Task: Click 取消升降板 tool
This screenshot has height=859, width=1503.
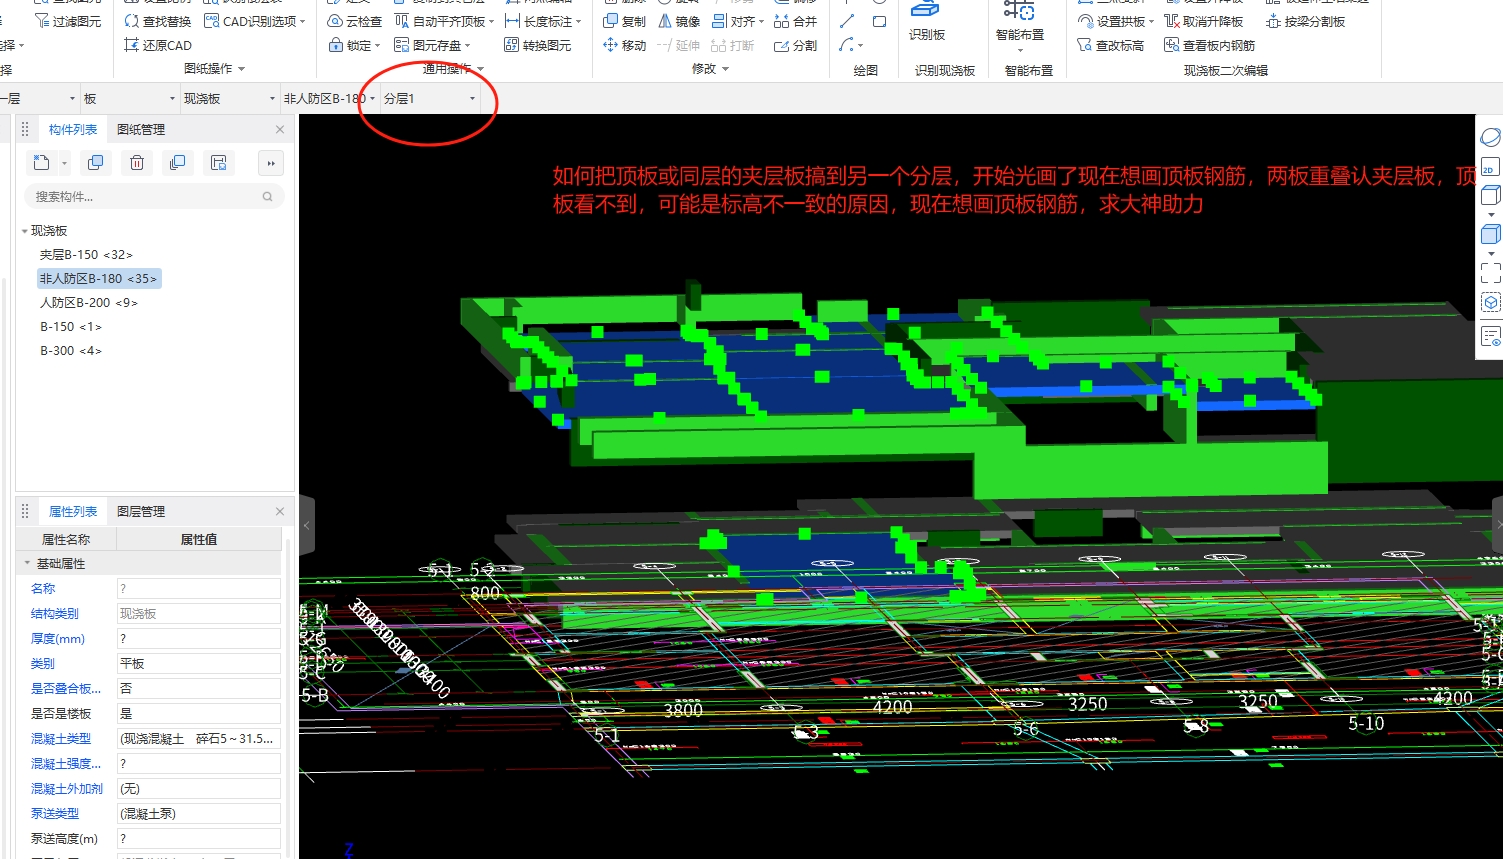Action: 1204,21
